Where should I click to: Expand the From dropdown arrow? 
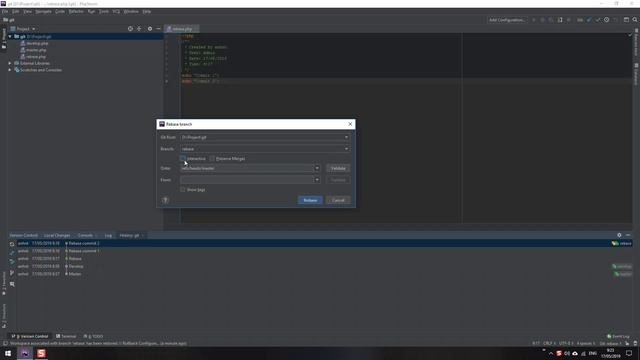coord(317,180)
